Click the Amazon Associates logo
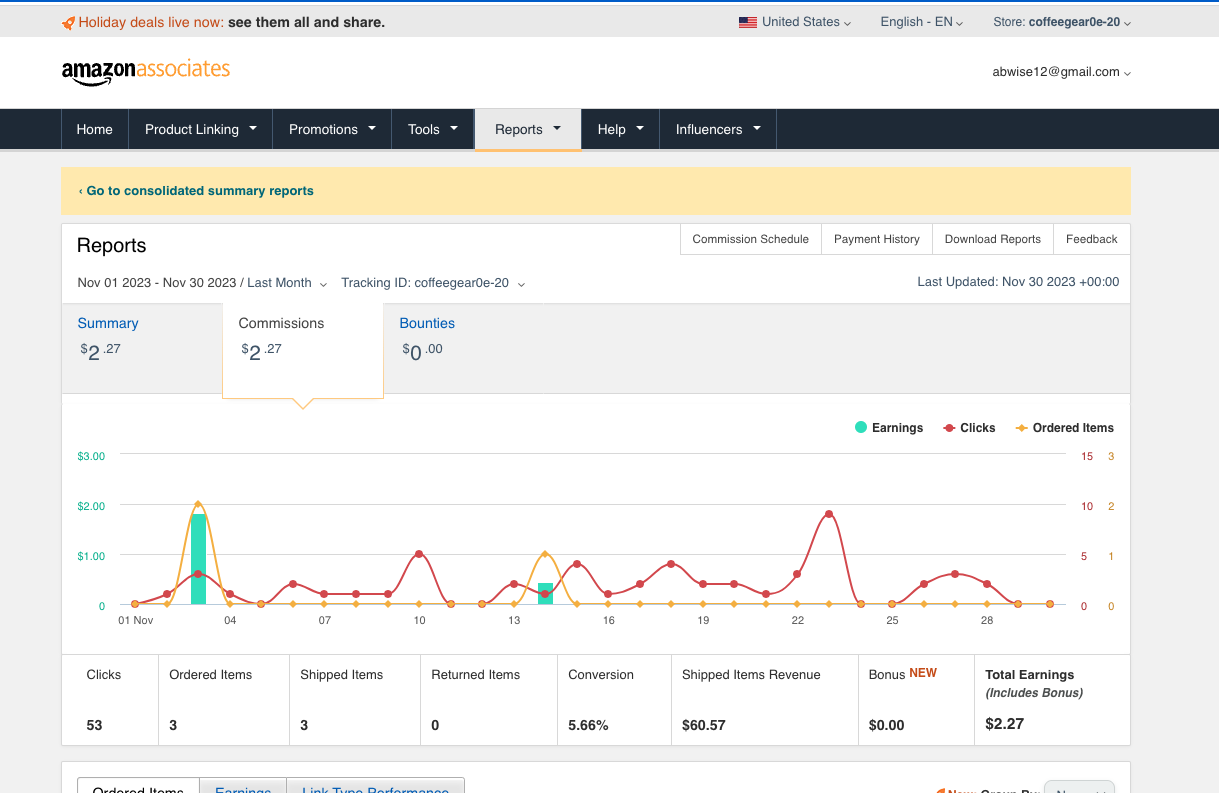The image size is (1219, 793). (x=146, y=72)
